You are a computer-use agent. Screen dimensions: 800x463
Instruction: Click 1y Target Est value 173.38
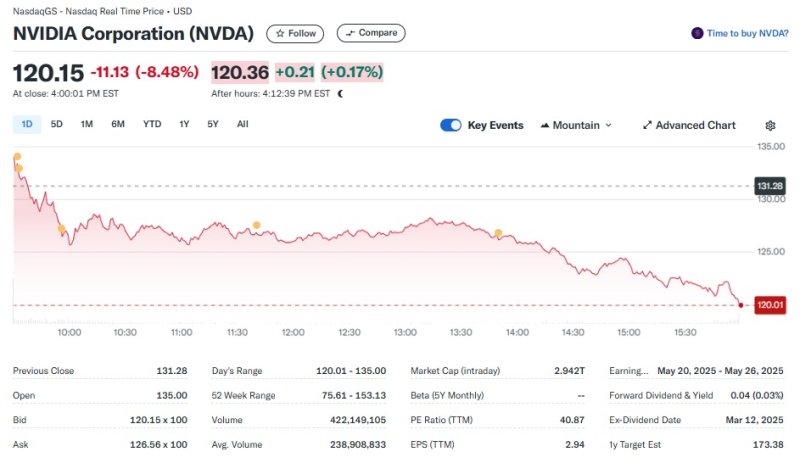(768, 445)
